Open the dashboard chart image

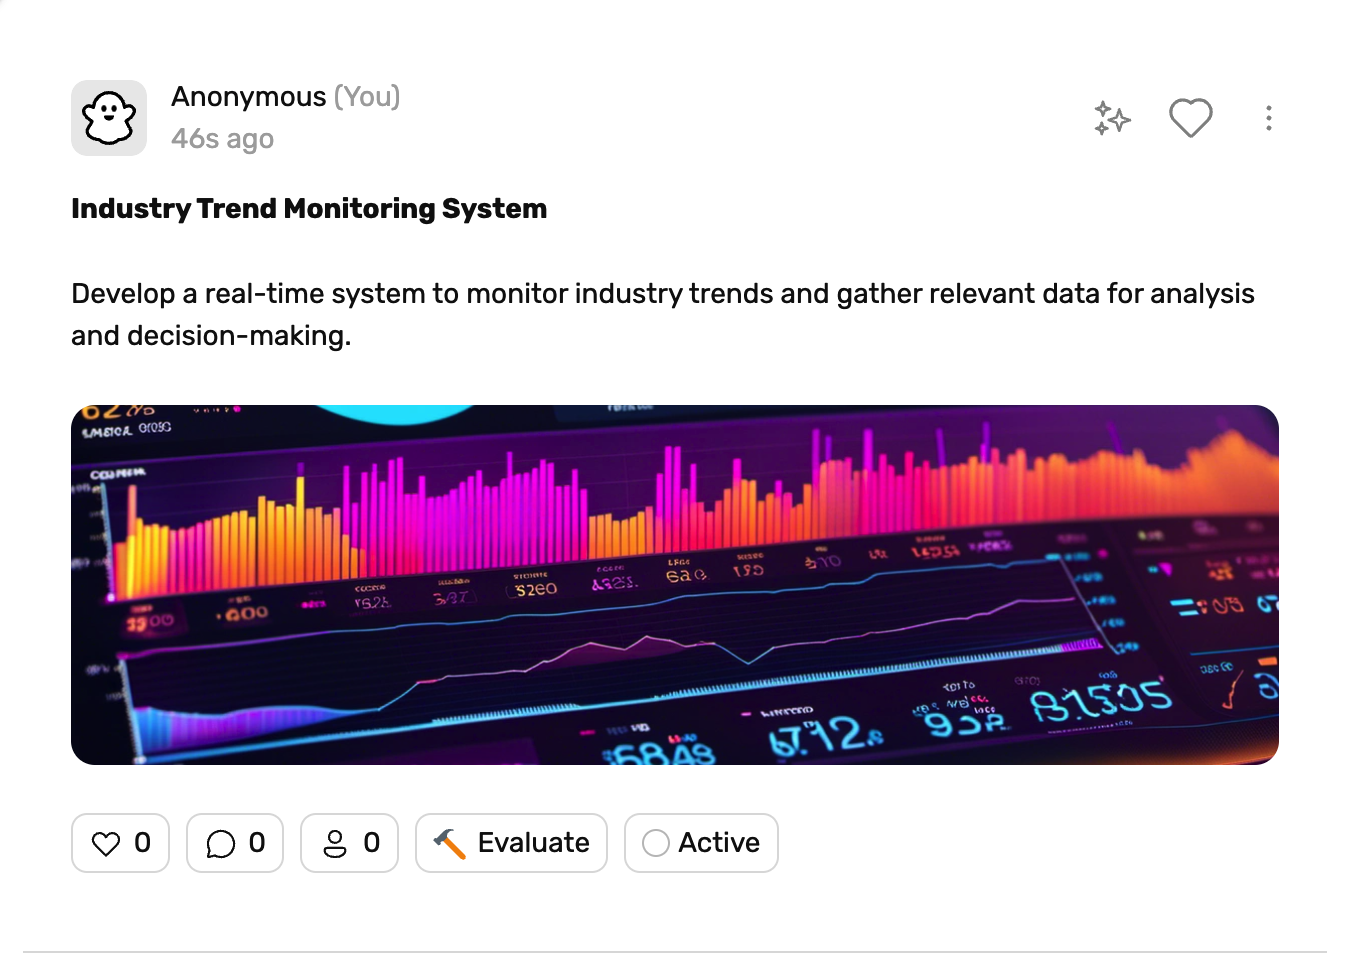675,585
